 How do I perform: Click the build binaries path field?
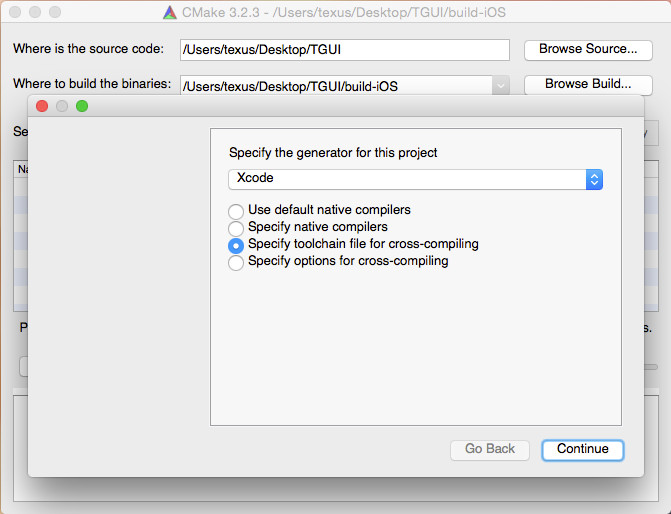336,86
